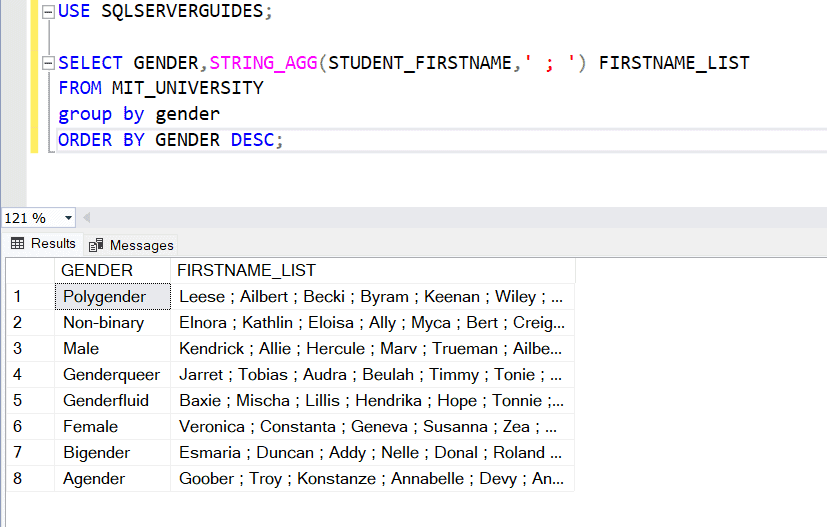Image resolution: width=827 pixels, height=527 pixels.
Task: Select the Non-binary cell
Action: [112, 322]
